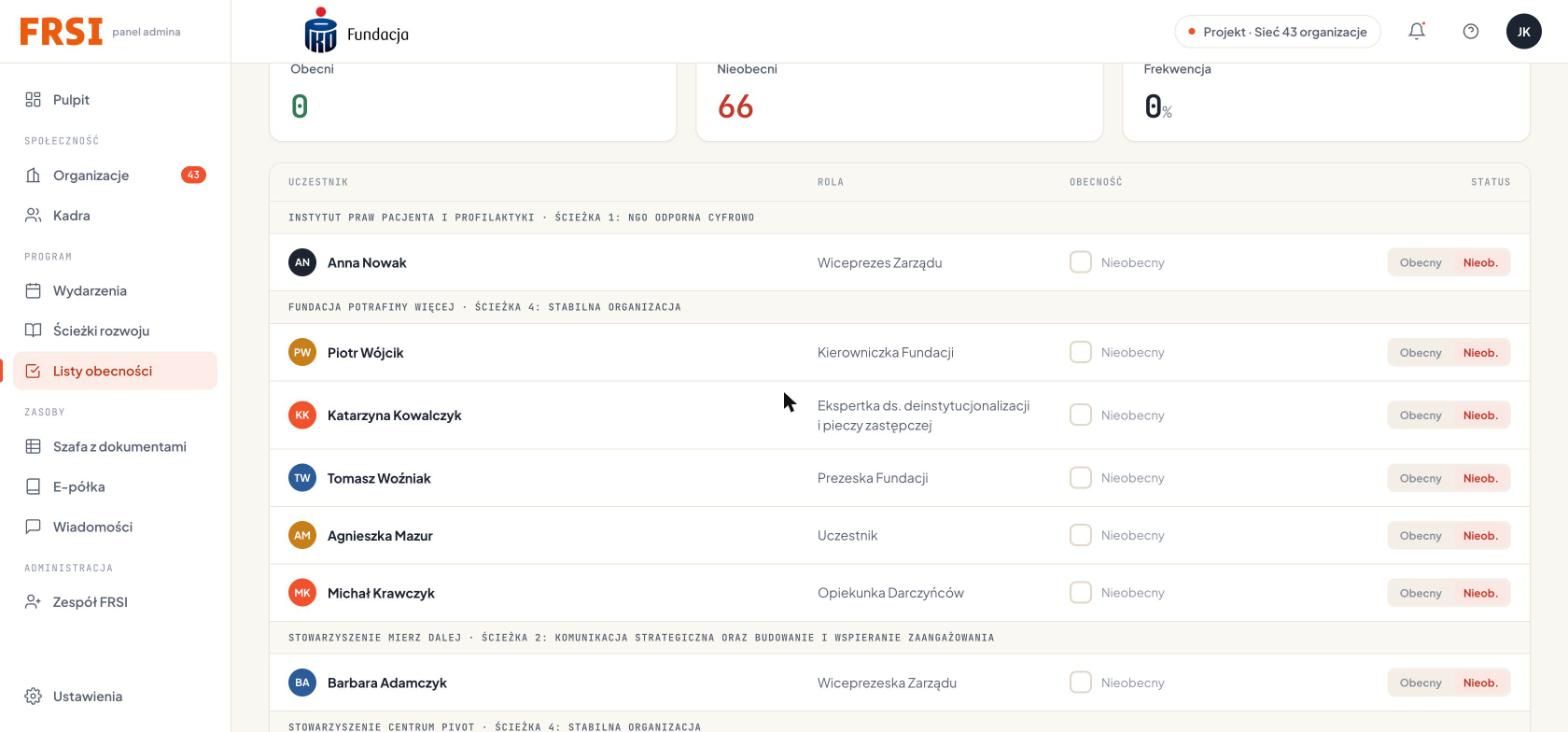Set Michał Krawczyk status to Obecny

(1420, 593)
